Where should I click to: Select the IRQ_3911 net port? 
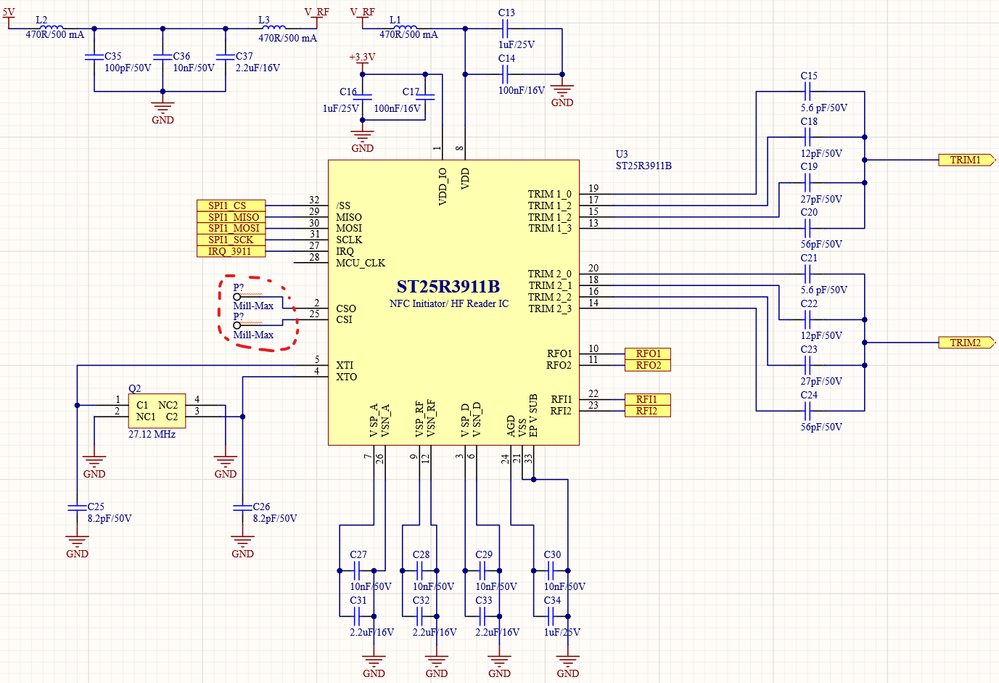tap(231, 251)
